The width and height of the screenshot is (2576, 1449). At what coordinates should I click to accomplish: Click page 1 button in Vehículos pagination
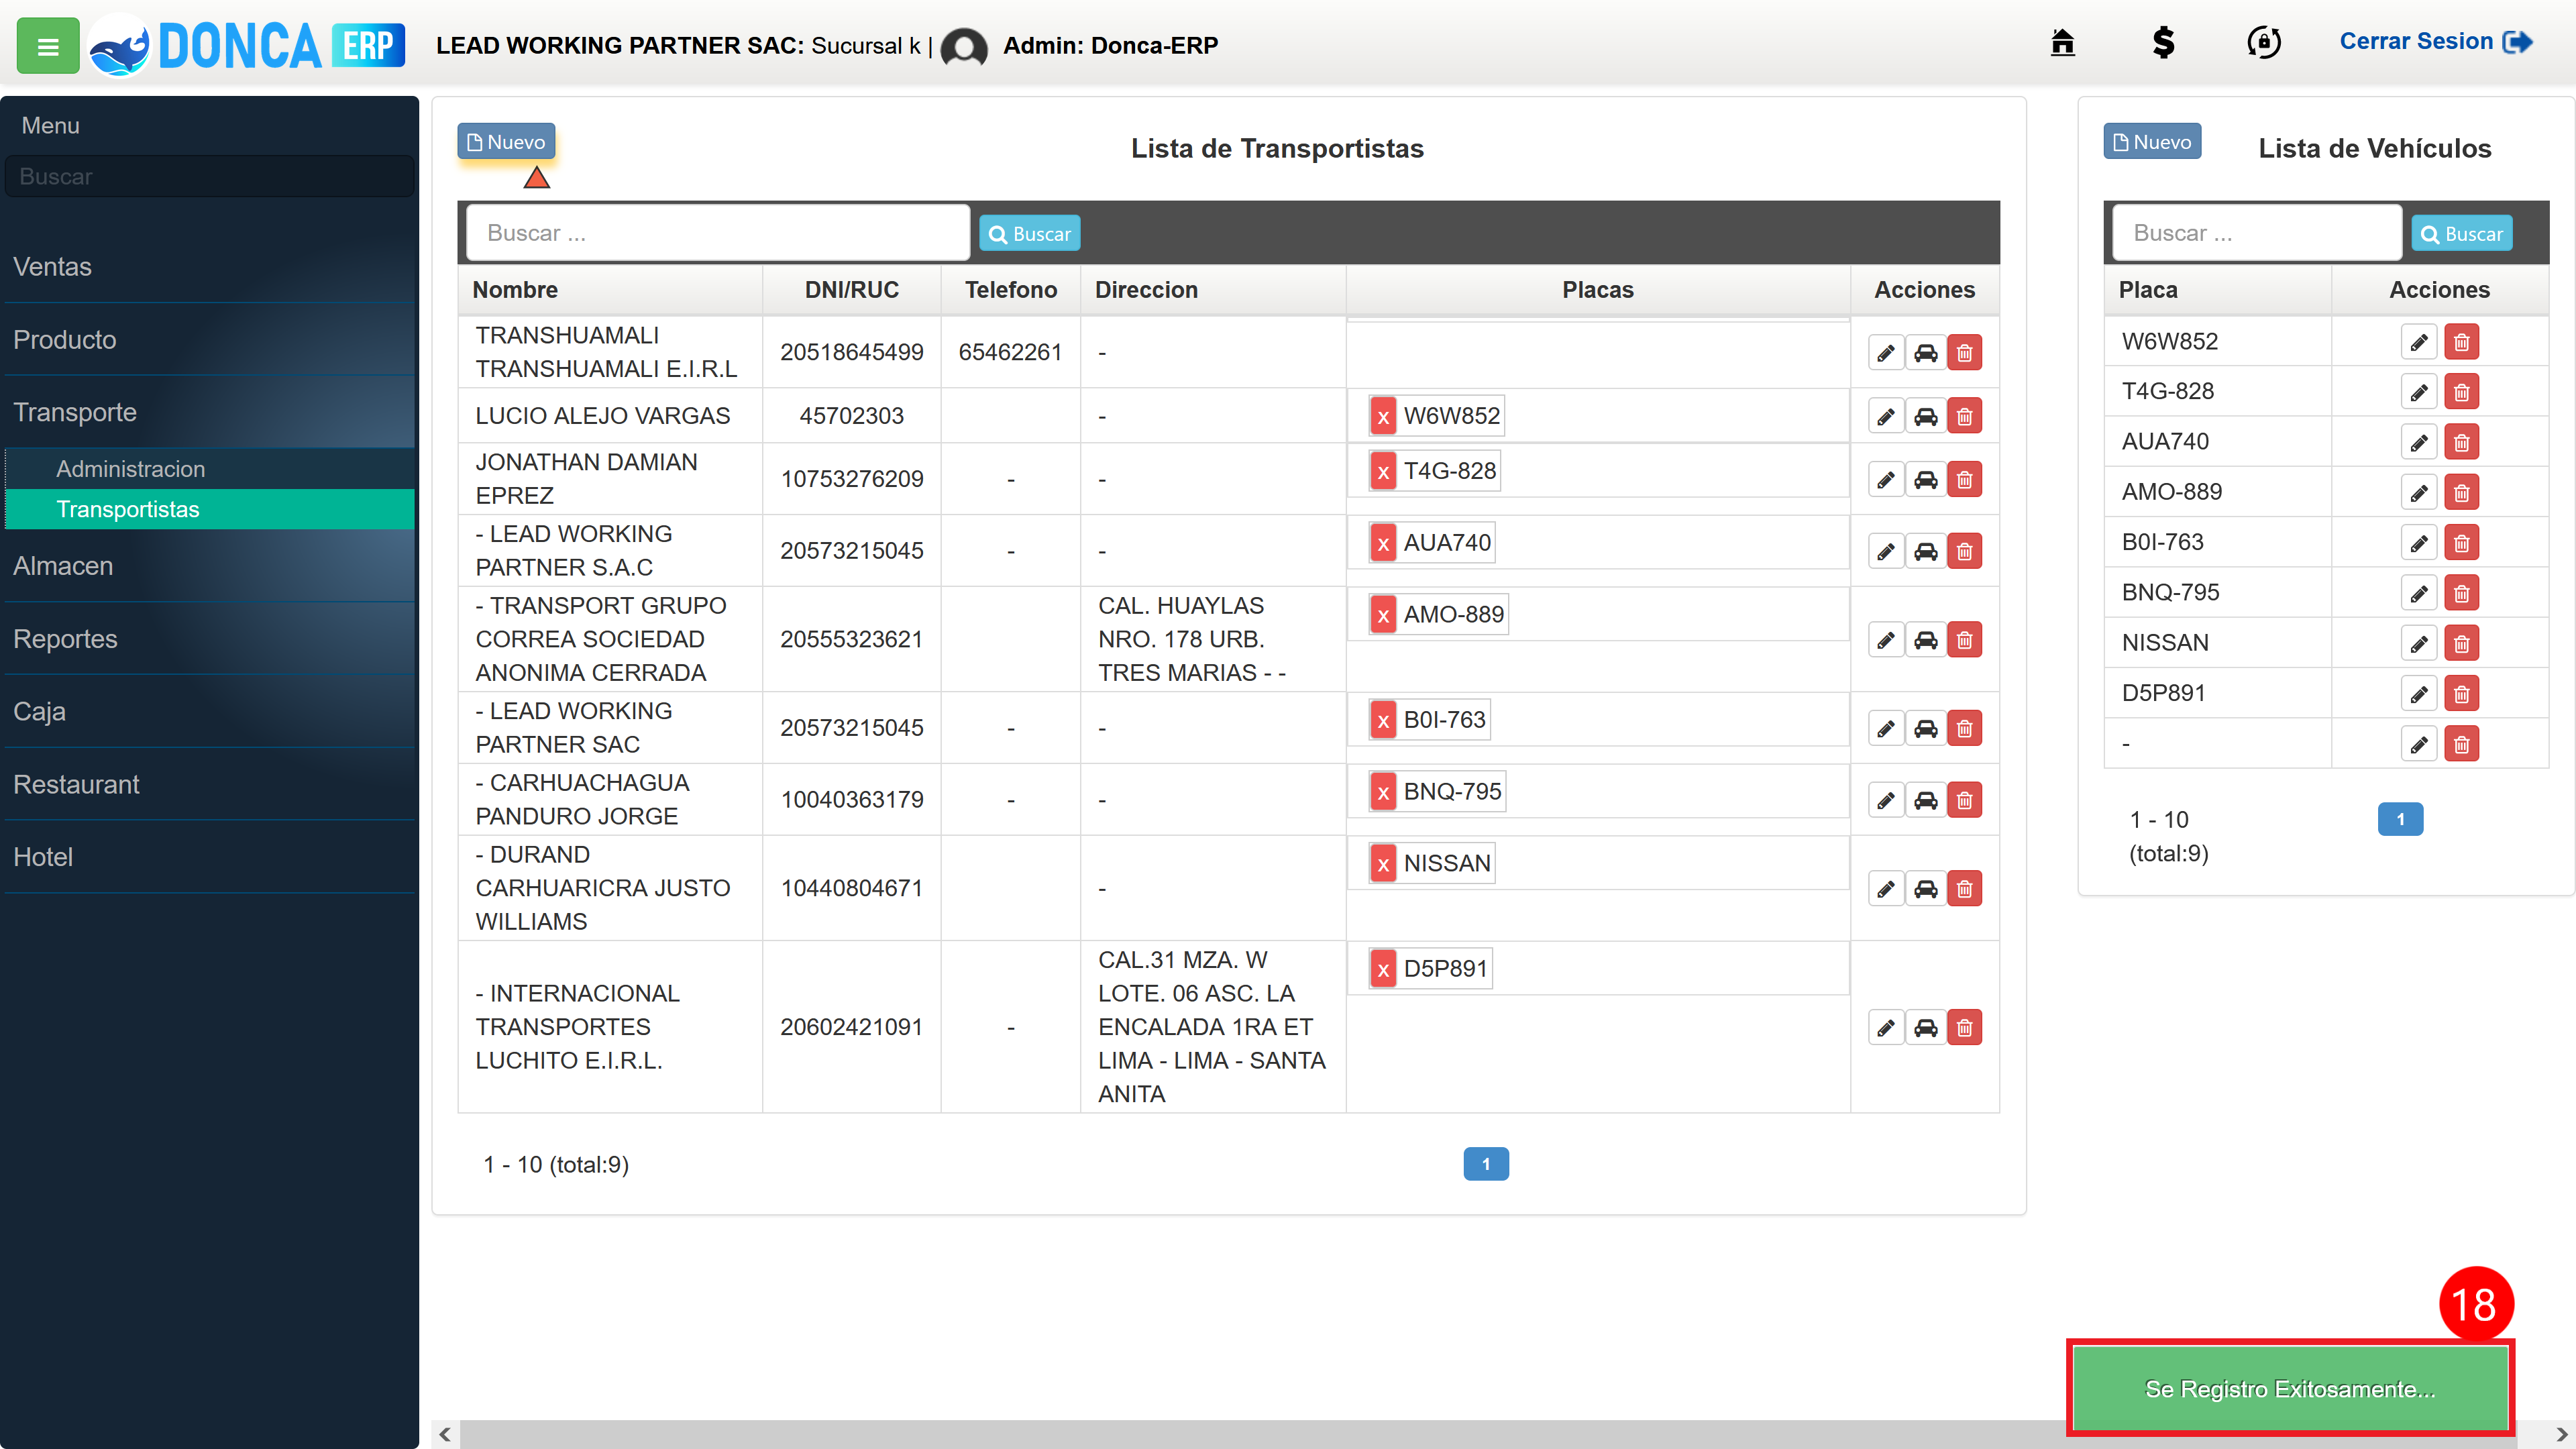point(2400,819)
